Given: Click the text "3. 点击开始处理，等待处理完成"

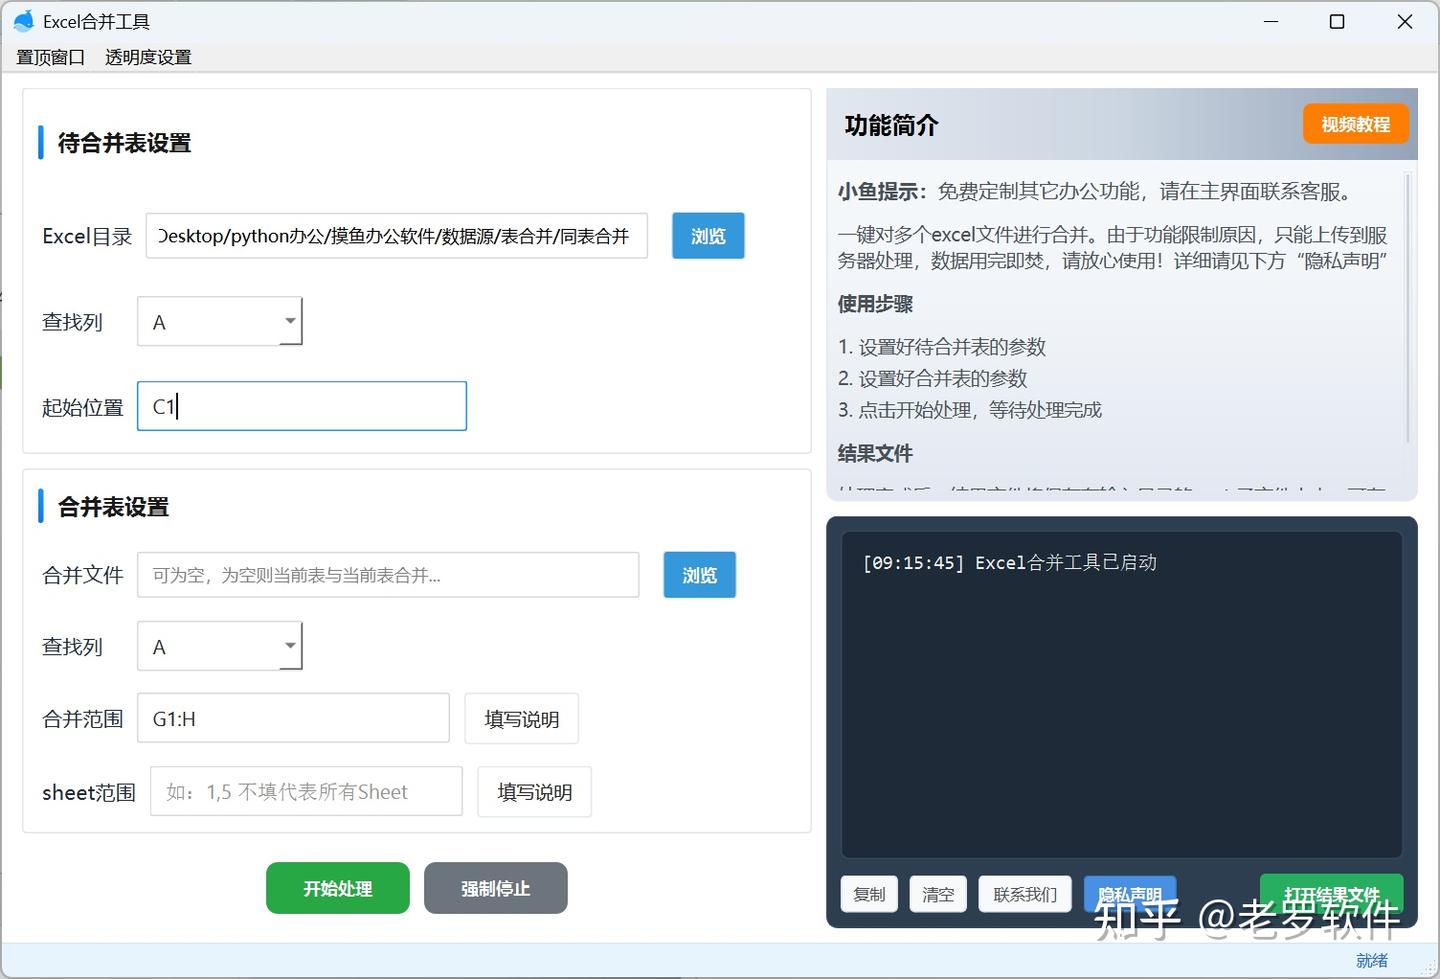Looking at the screenshot, I should [970, 410].
